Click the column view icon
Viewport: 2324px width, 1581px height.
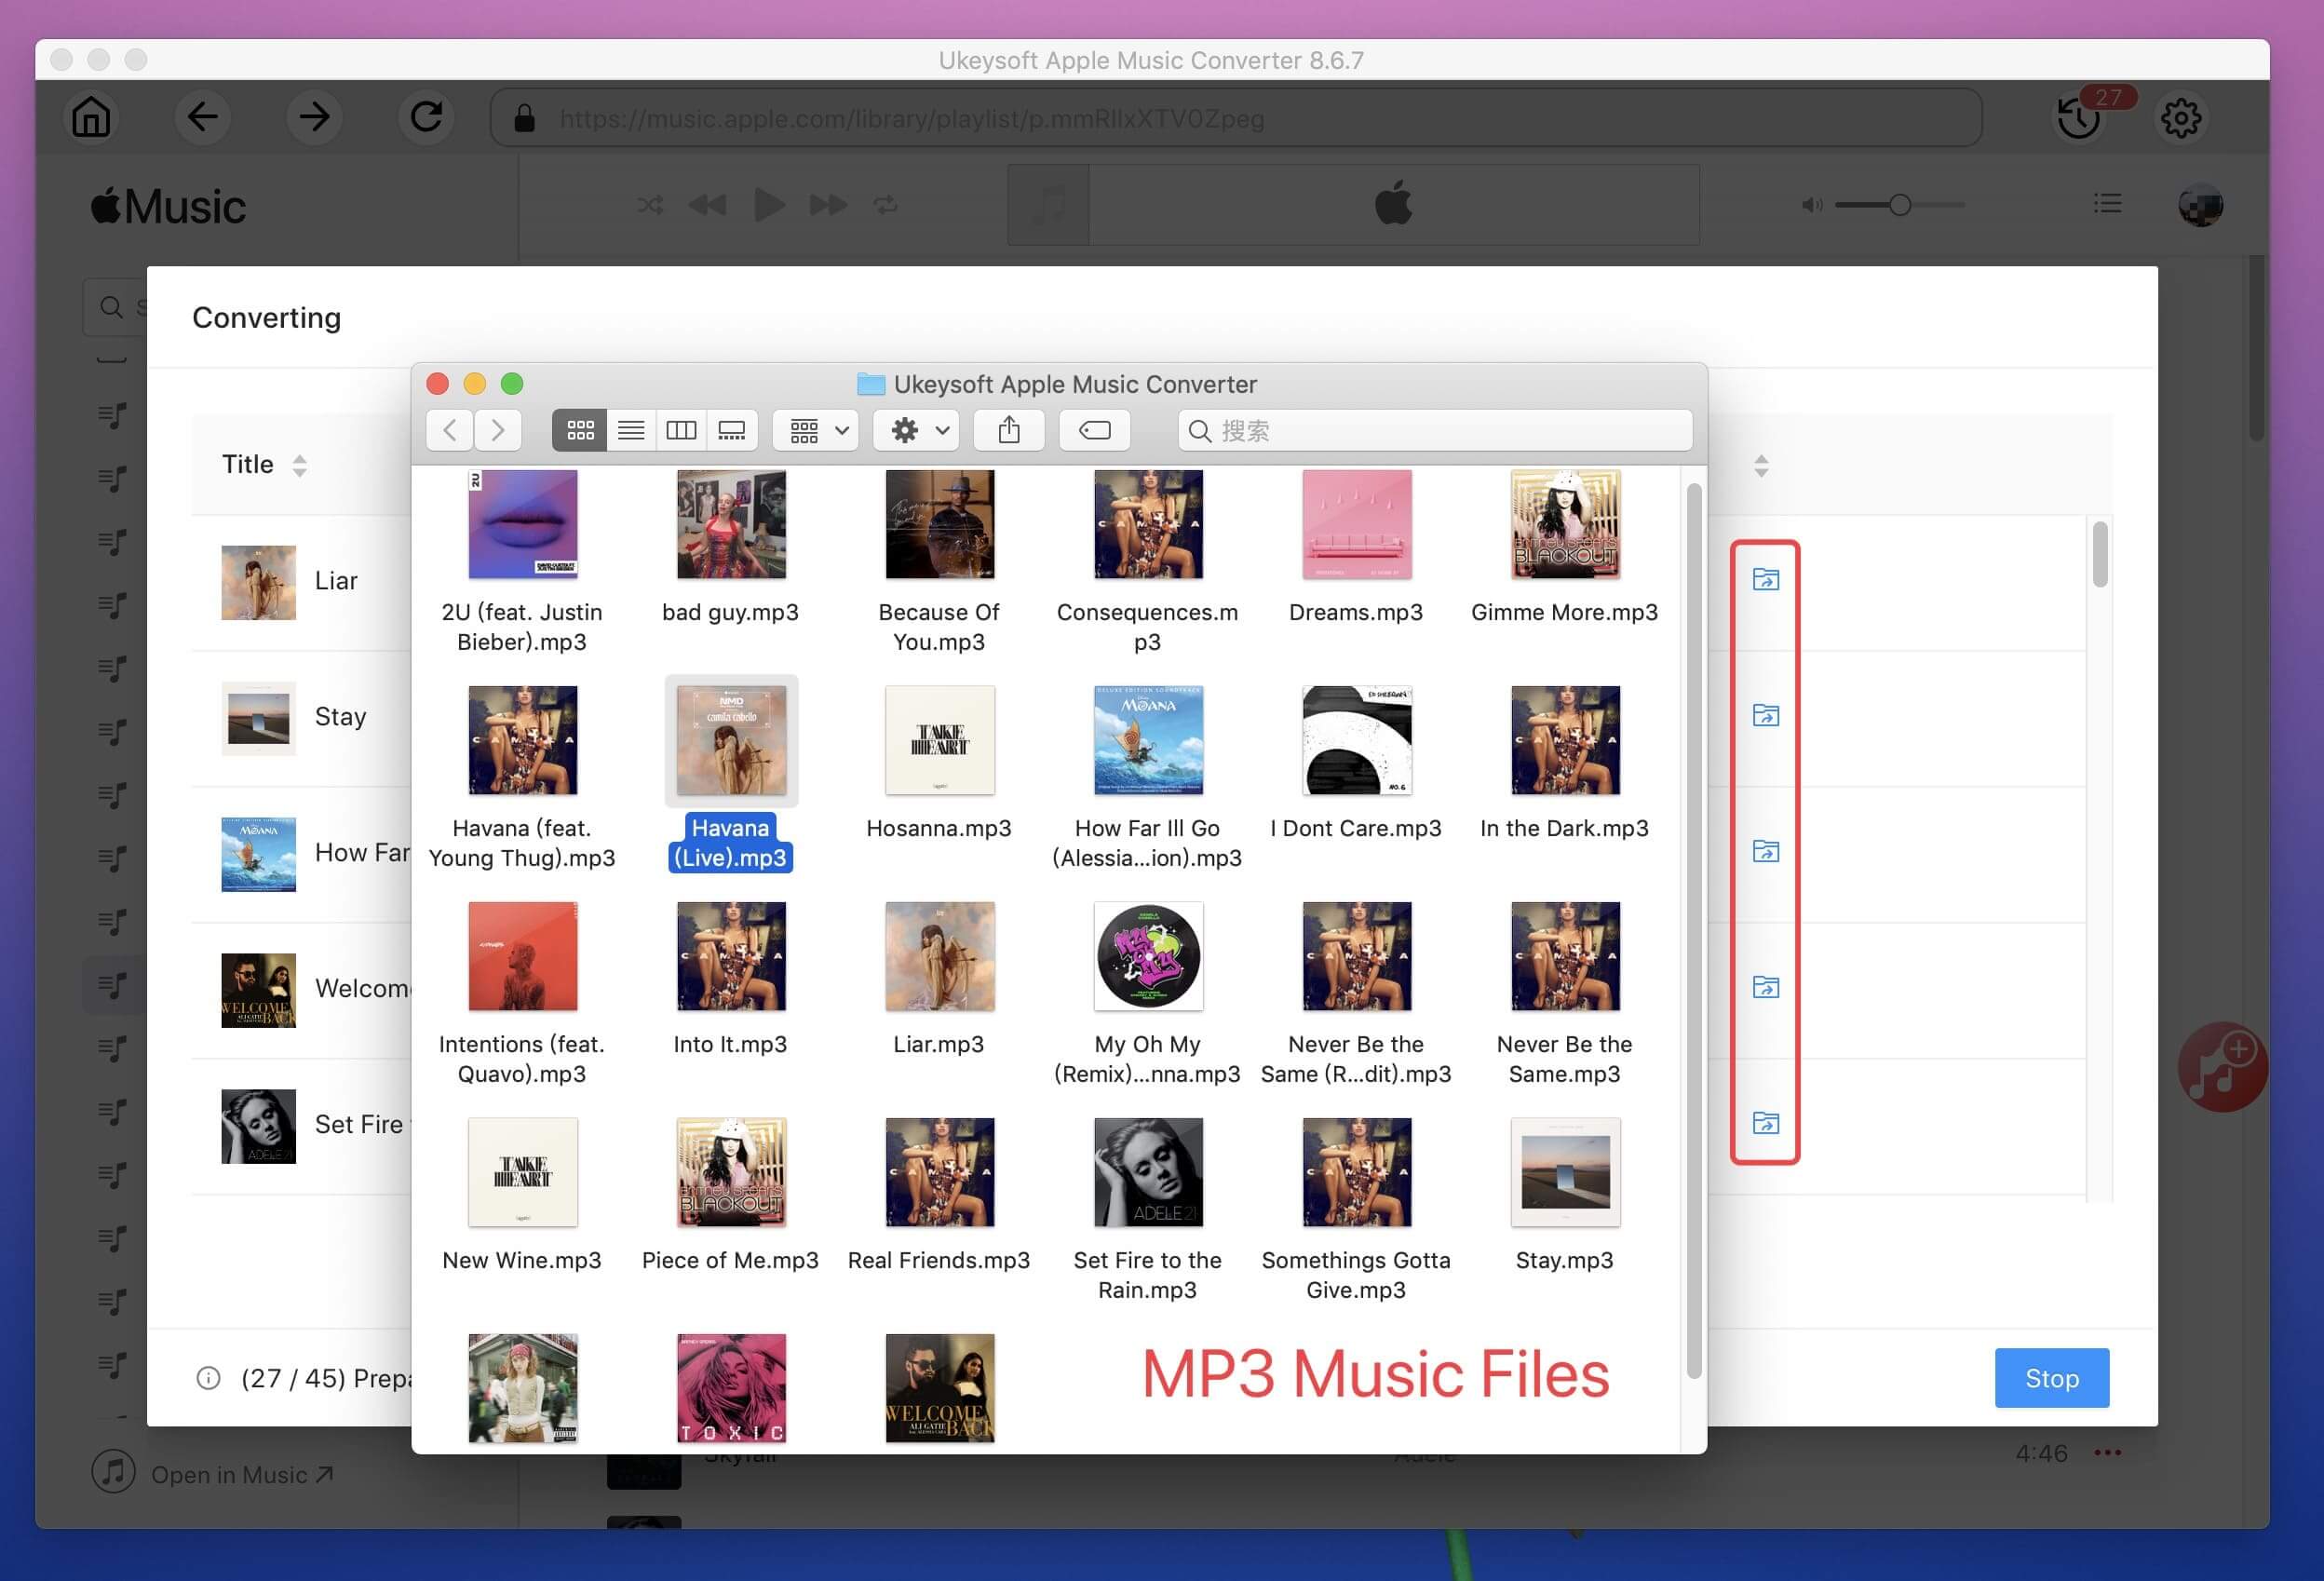point(682,430)
